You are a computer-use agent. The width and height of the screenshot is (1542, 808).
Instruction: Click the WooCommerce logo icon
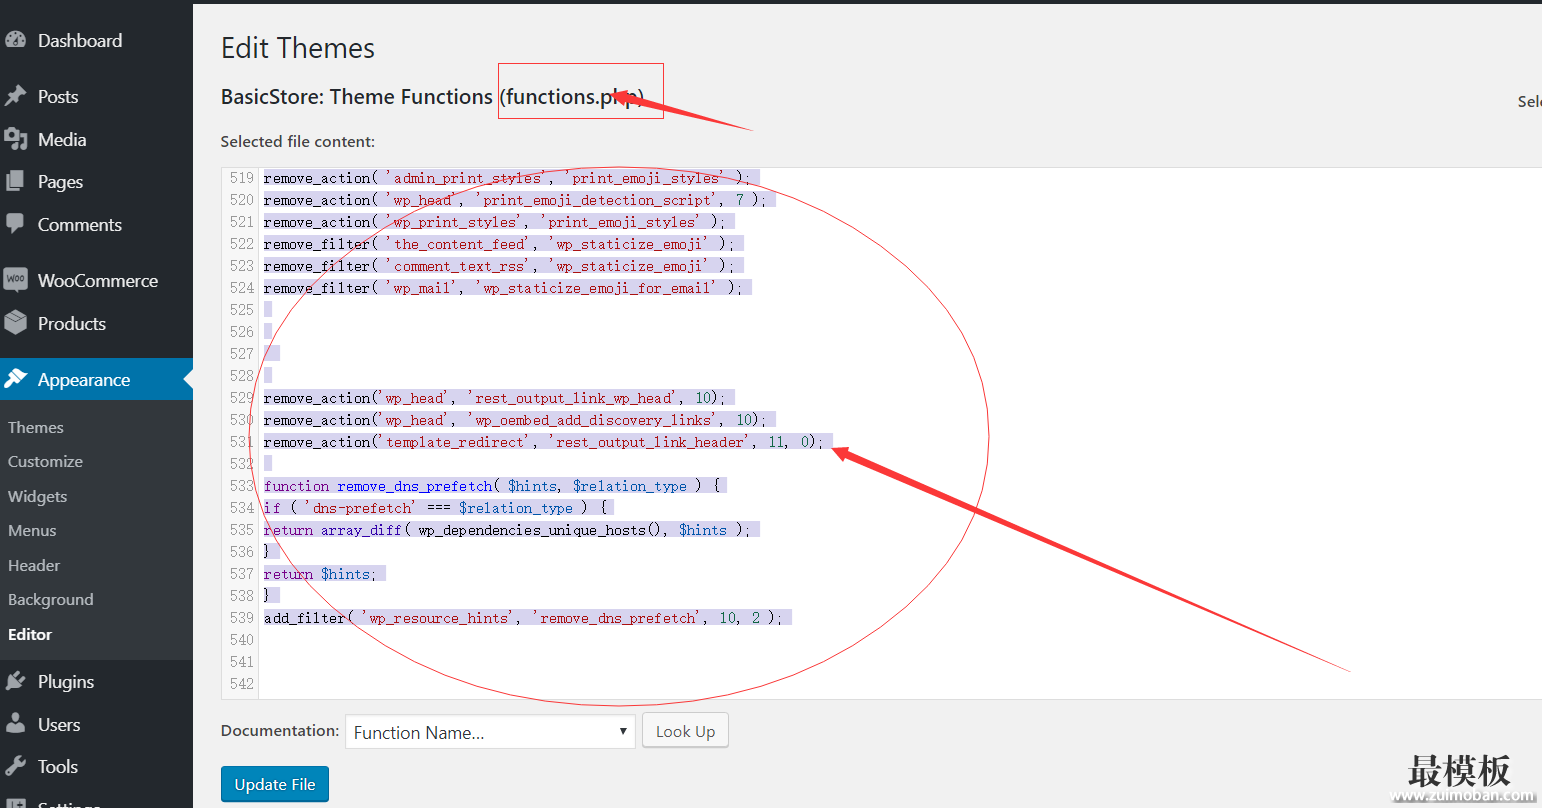pos(15,280)
